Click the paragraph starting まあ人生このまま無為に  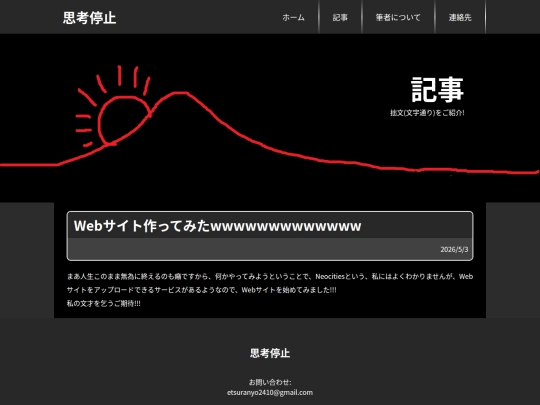tap(270, 283)
